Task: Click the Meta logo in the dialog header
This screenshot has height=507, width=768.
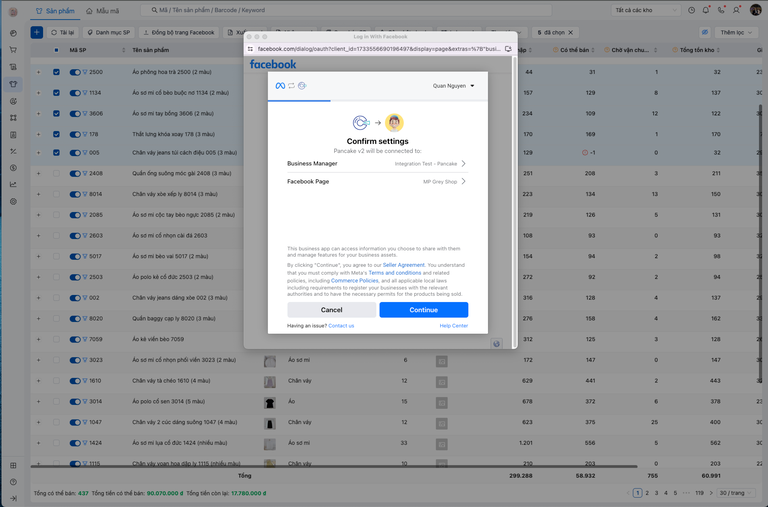Action: (x=280, y=86)
